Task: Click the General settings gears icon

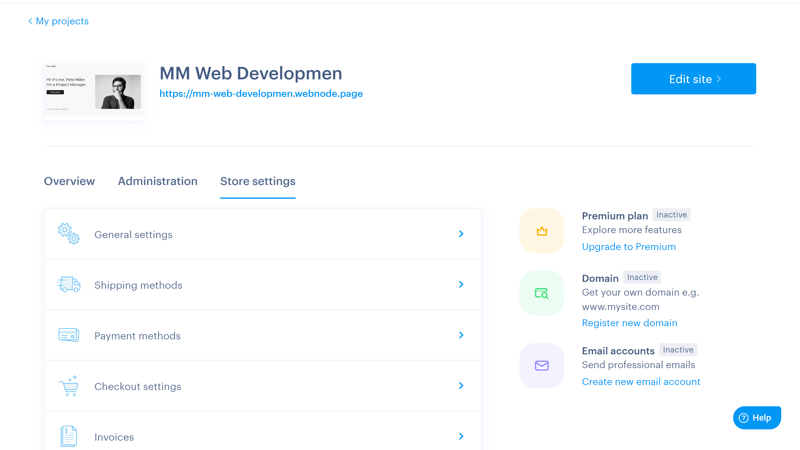Action: point(68,234)
